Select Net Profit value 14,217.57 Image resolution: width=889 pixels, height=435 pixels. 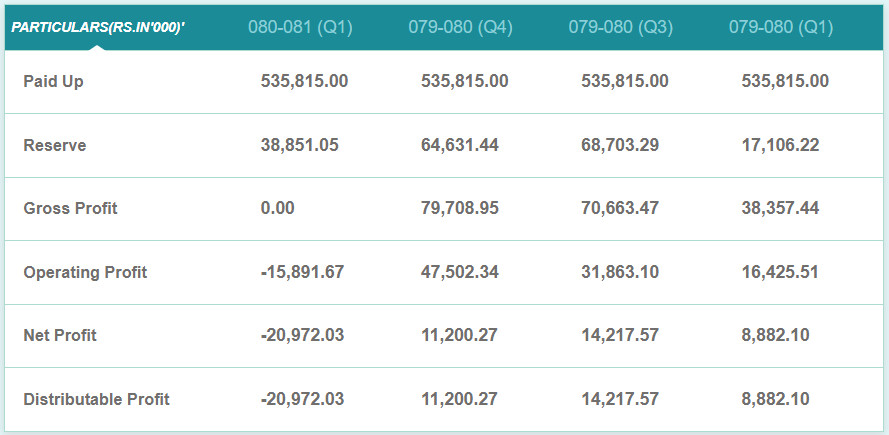coord(620,335)
